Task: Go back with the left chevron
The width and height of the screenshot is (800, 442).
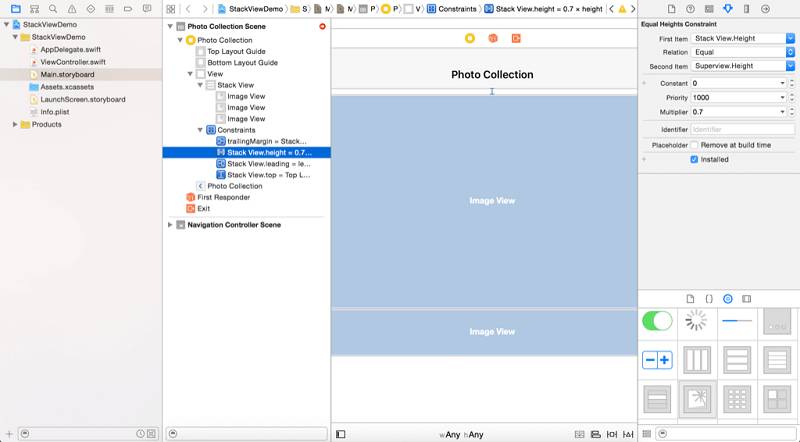Action: pyautogui.click(x=188, y=9)
